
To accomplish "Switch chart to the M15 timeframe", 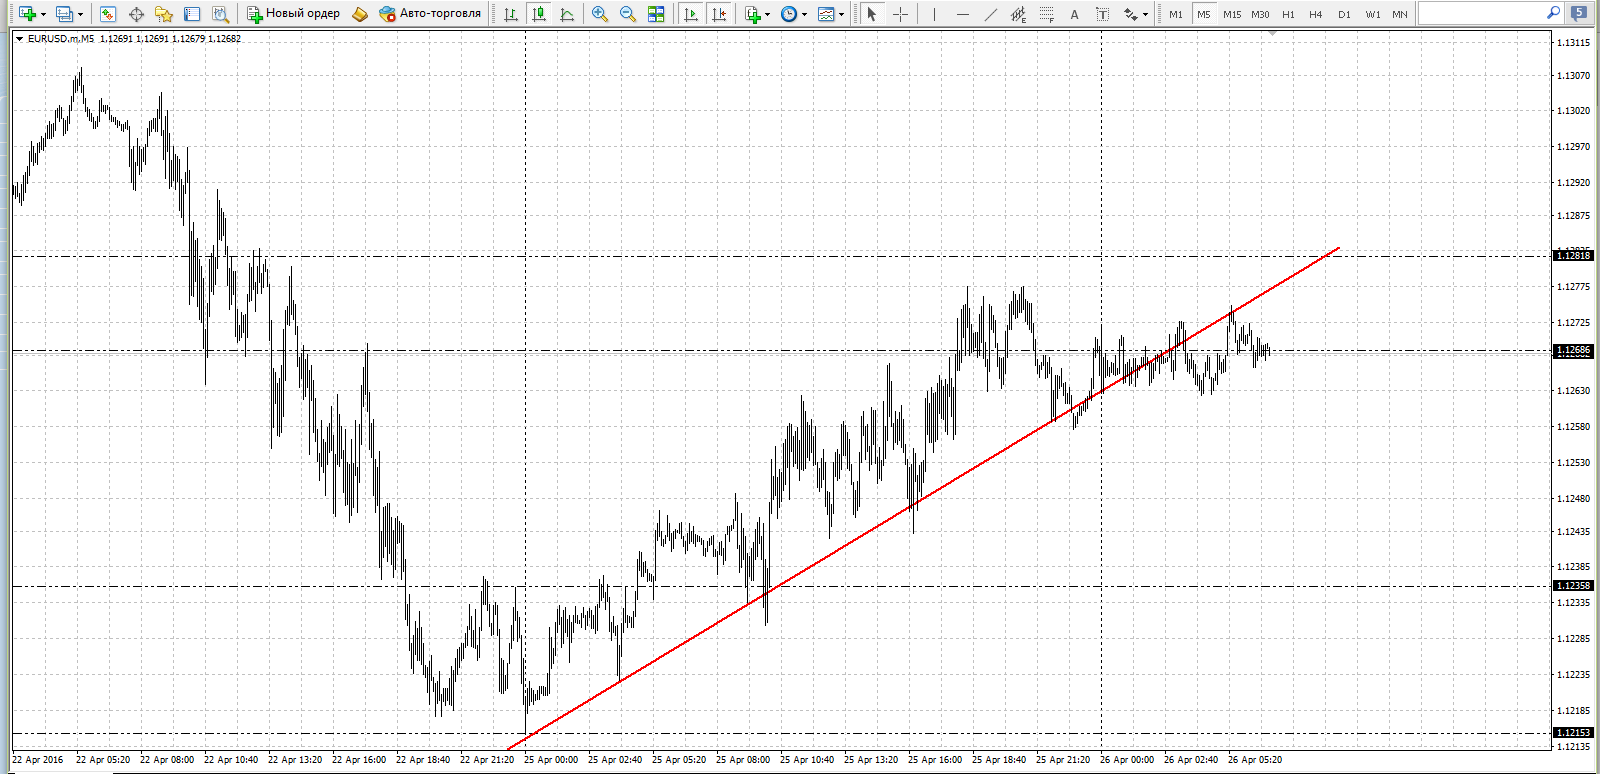I will 1232,14.
